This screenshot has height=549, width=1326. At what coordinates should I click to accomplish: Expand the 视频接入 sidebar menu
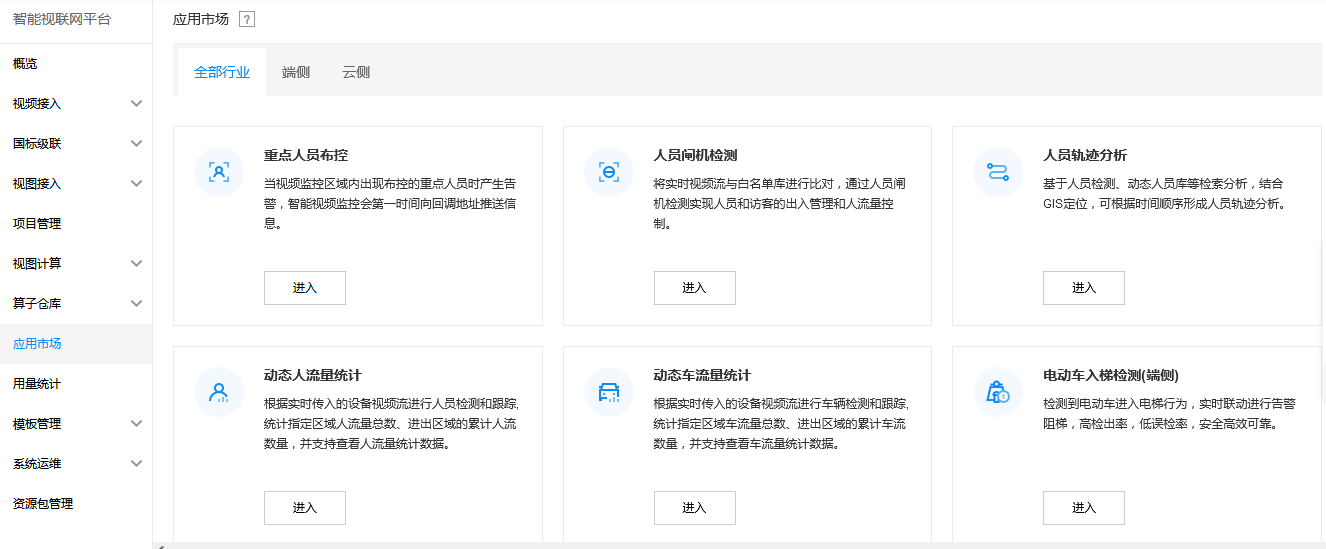pos(76,104)
